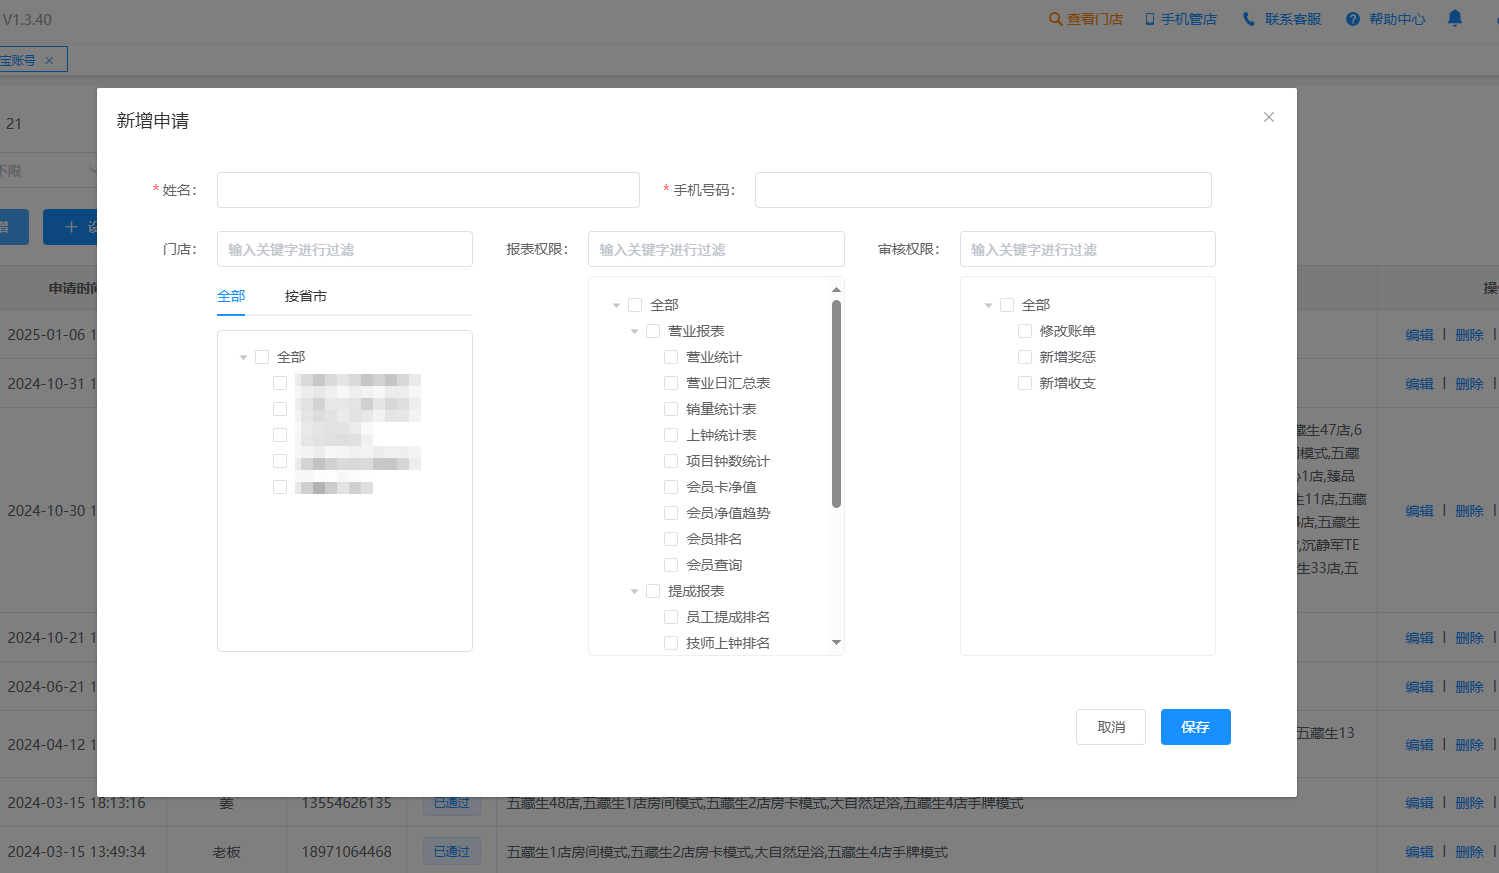Select 会员排名 checkbox
This screenshot has width=1499, height=873.
coord(671,539)
